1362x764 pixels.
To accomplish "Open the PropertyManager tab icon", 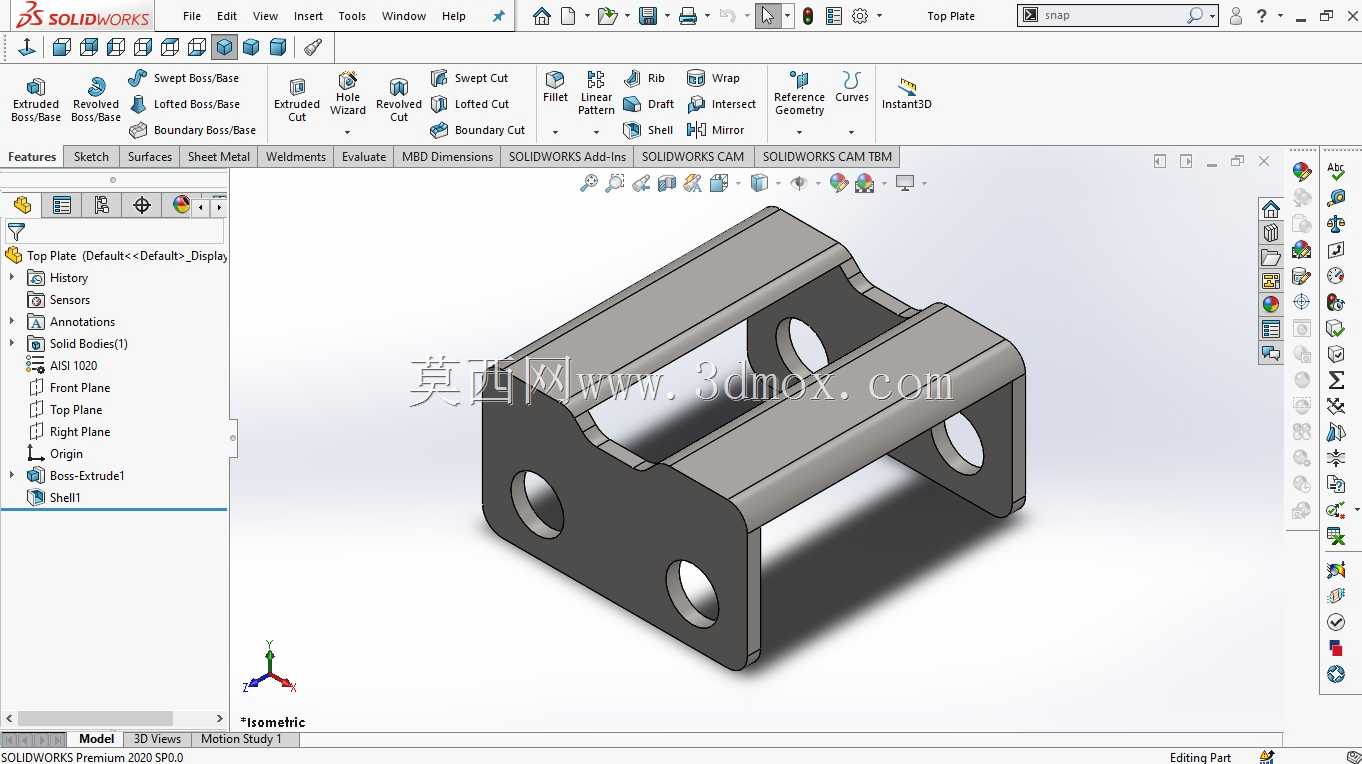I will pyautogui.click(x=62, y=205).
